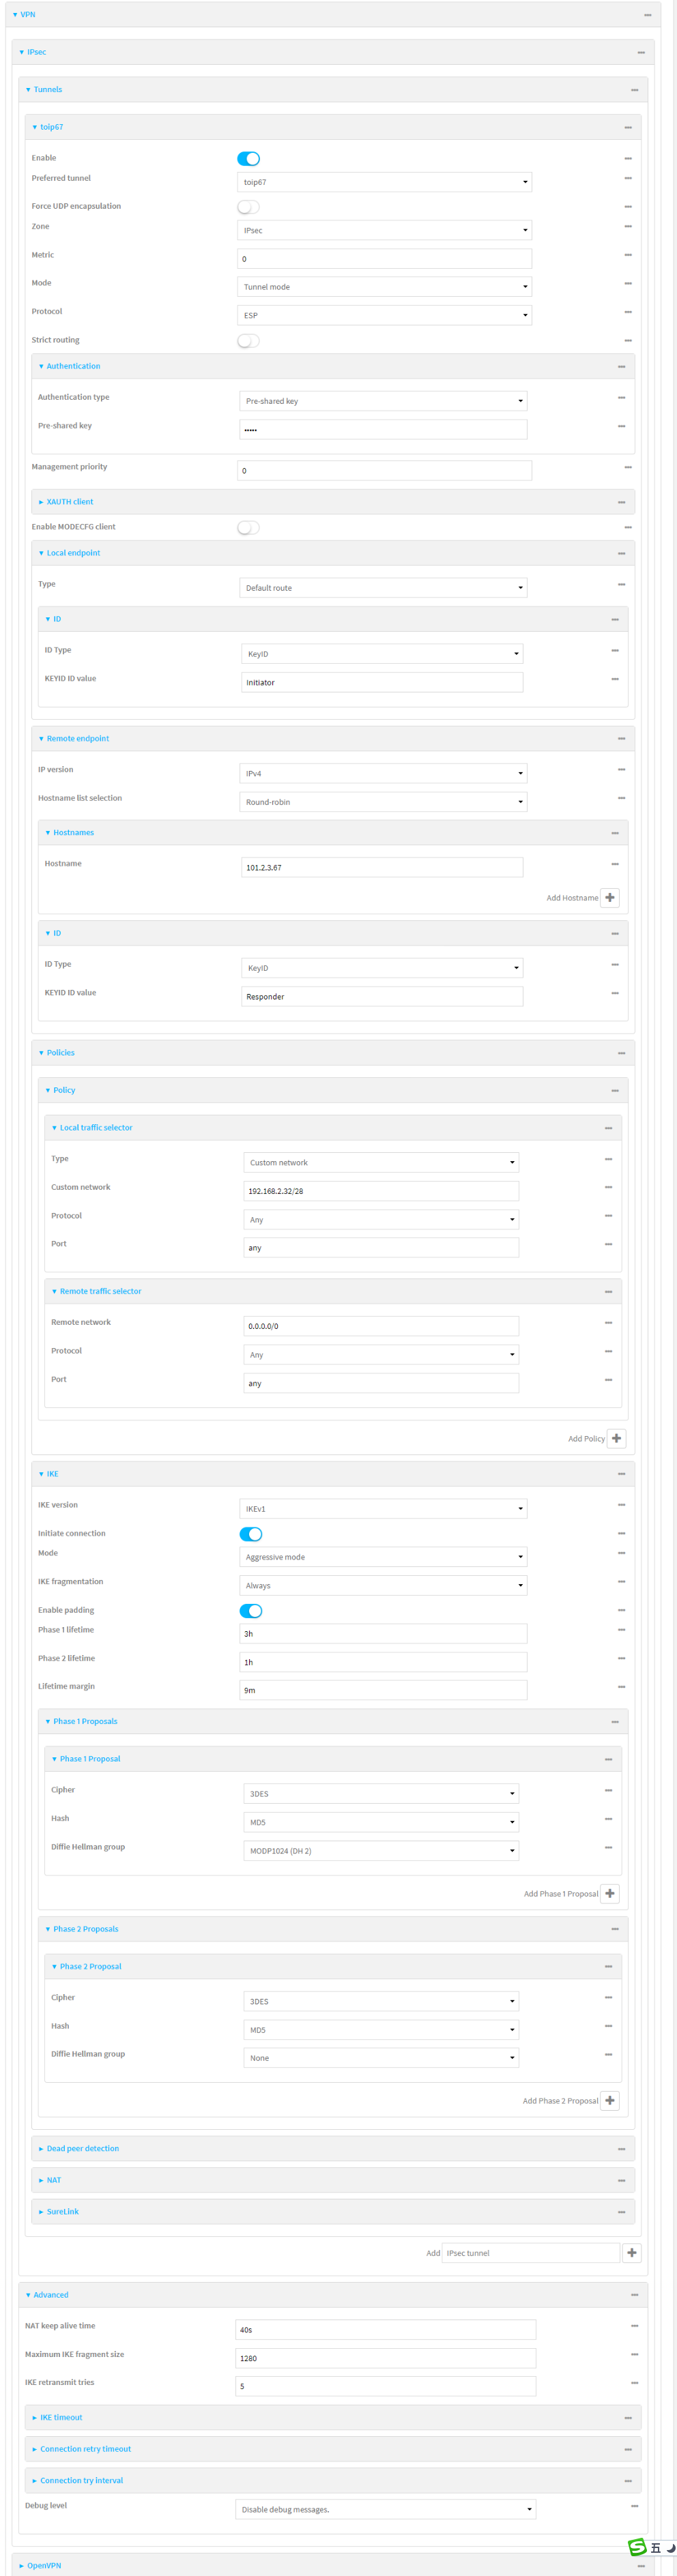Click the Pre-shared key input field
This screenshot has width=677, height=2576.
(x=383, y=429)
